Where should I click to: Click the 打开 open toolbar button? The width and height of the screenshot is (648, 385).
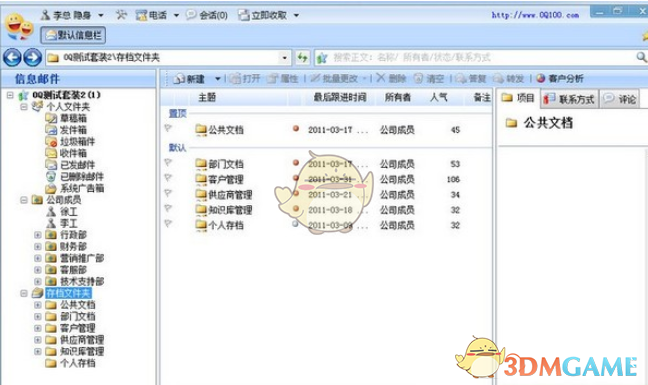coord(245,78)
